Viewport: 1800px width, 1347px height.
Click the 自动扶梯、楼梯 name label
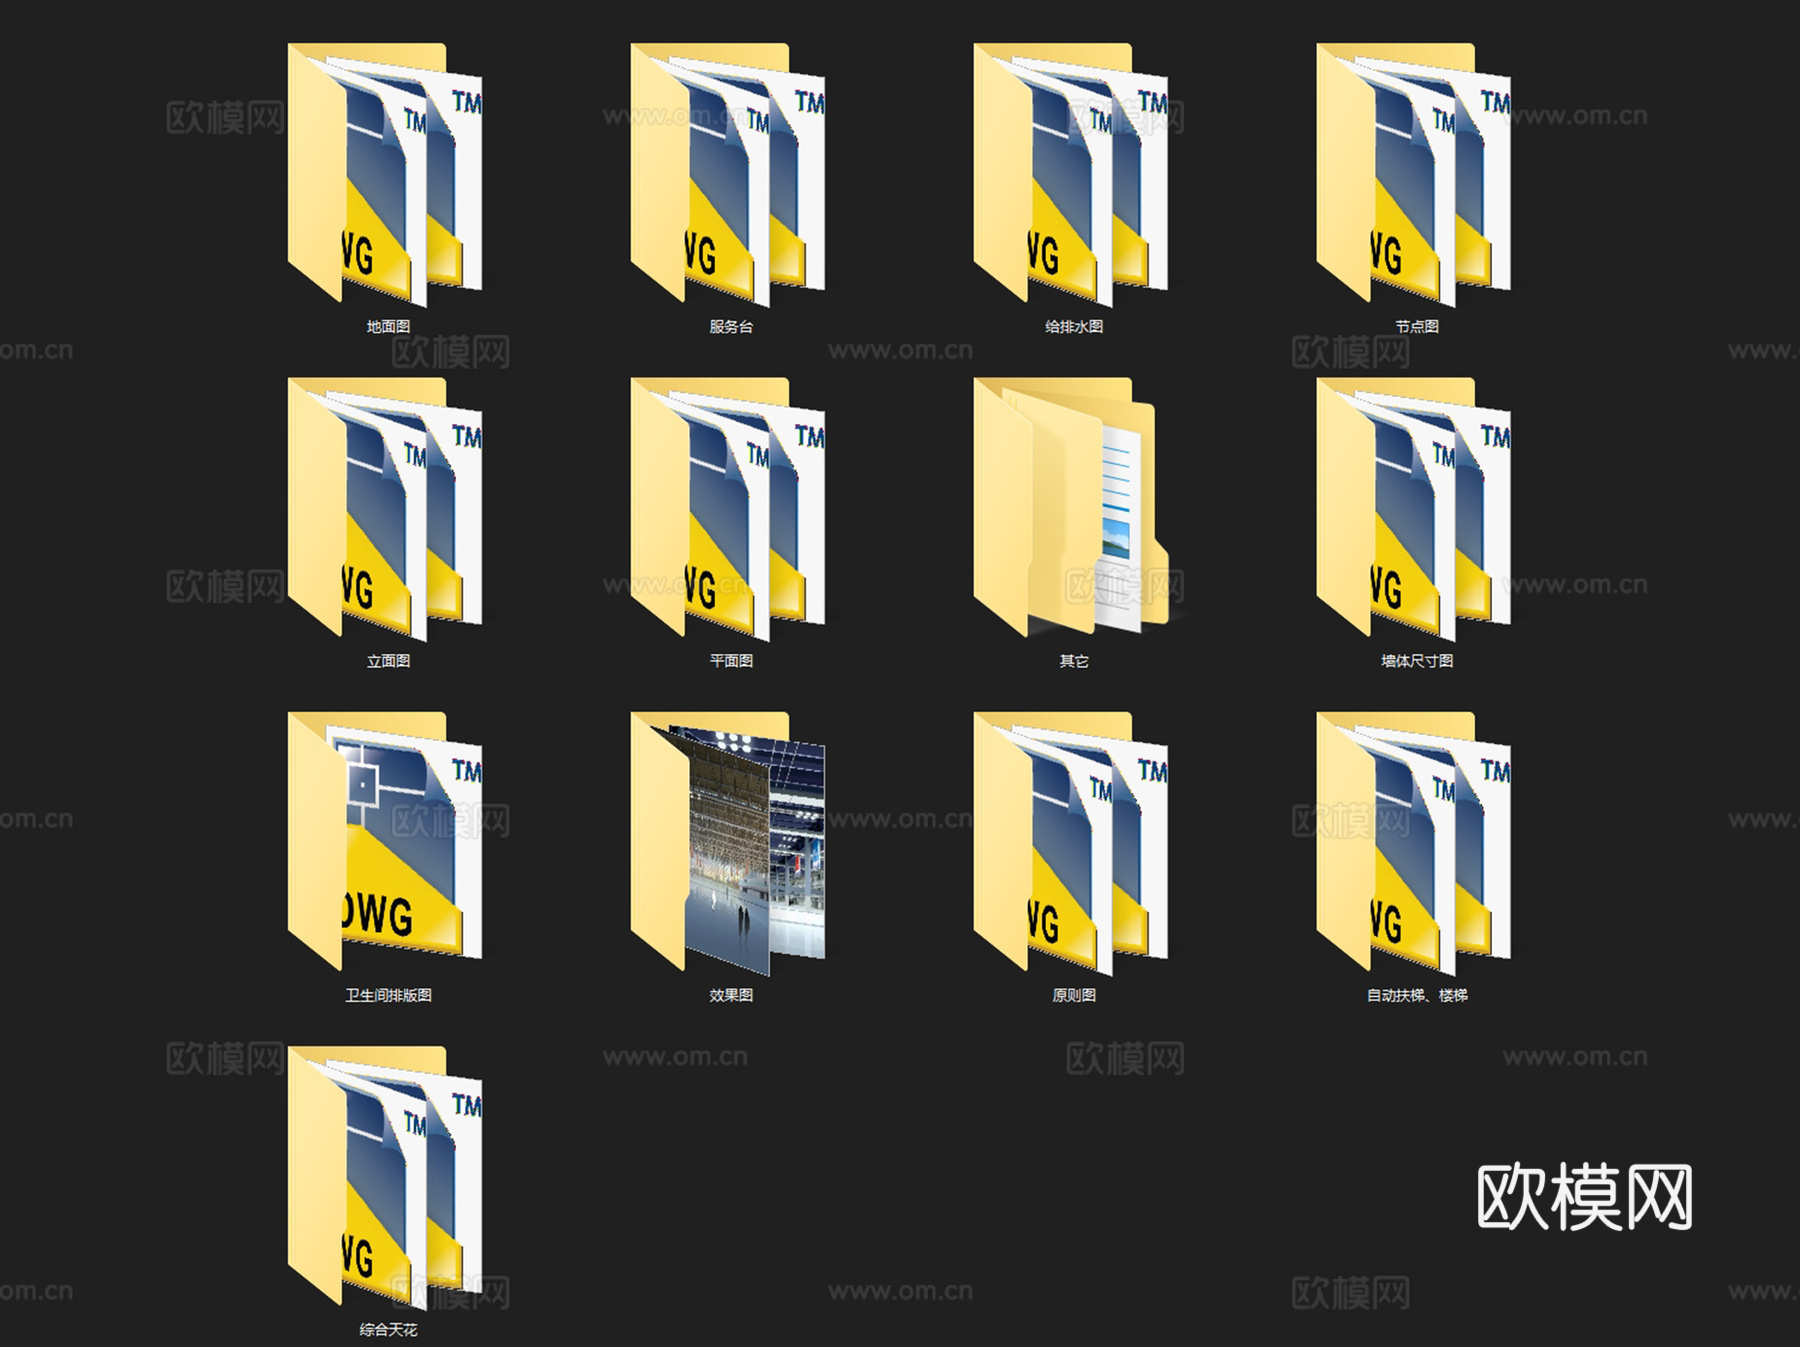pos(1417,996)
